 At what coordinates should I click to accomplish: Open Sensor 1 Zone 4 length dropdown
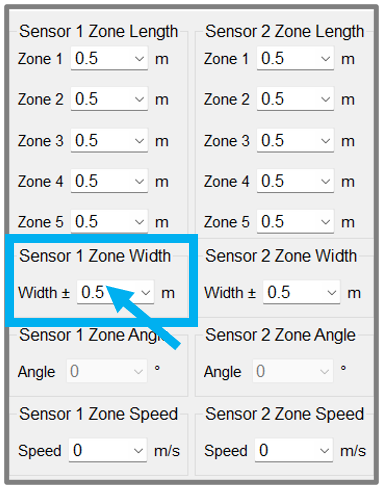tap(109, 181)
